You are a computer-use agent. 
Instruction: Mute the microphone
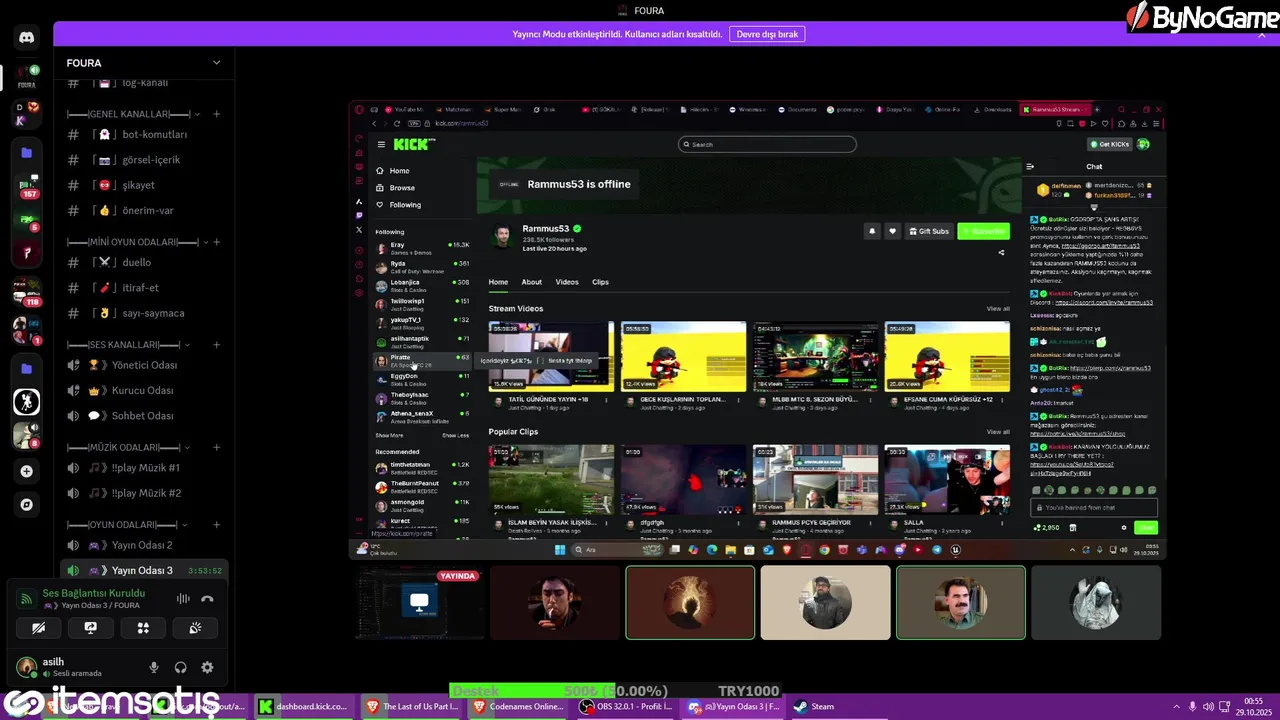154,668
